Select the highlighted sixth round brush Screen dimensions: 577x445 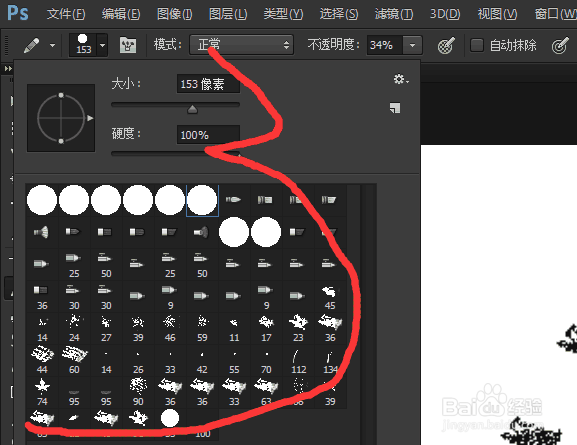tap(202, 200)
